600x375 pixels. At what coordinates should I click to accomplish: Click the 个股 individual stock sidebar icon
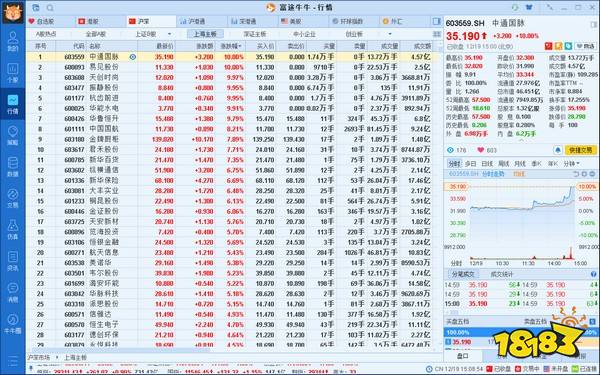tap(13, 72)
